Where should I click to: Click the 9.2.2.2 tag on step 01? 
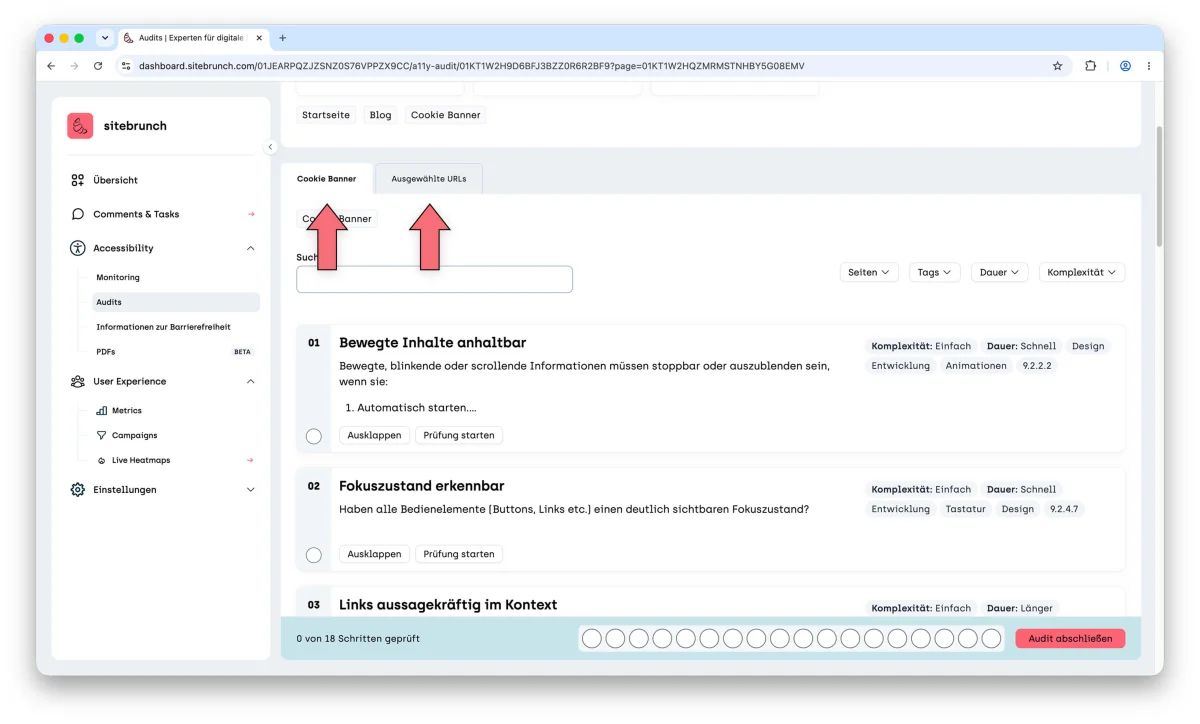[1038, 366]
